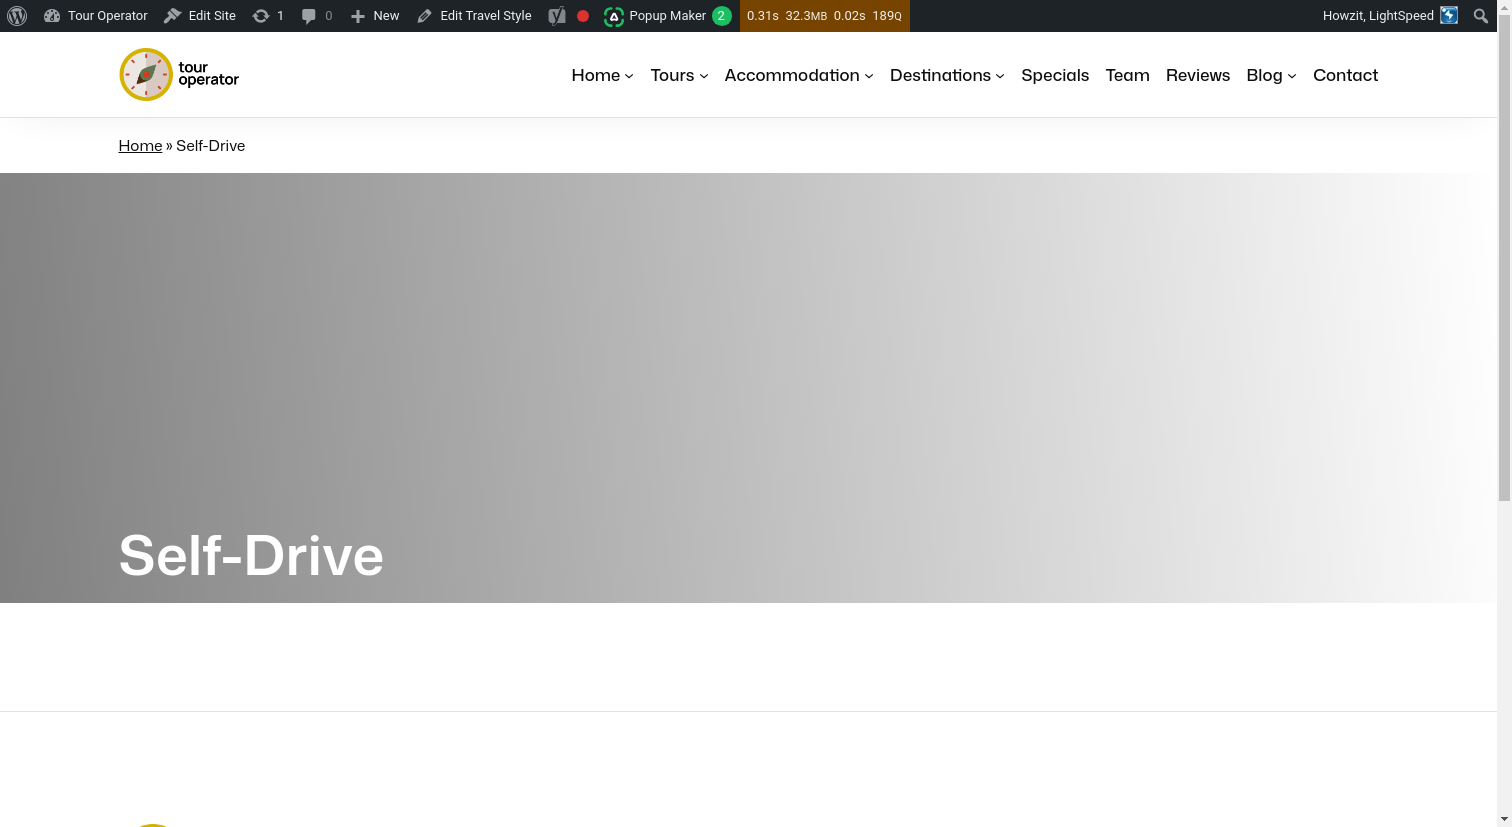
Task: Click the red status dot icon
Action: click(x=583, y=15)
